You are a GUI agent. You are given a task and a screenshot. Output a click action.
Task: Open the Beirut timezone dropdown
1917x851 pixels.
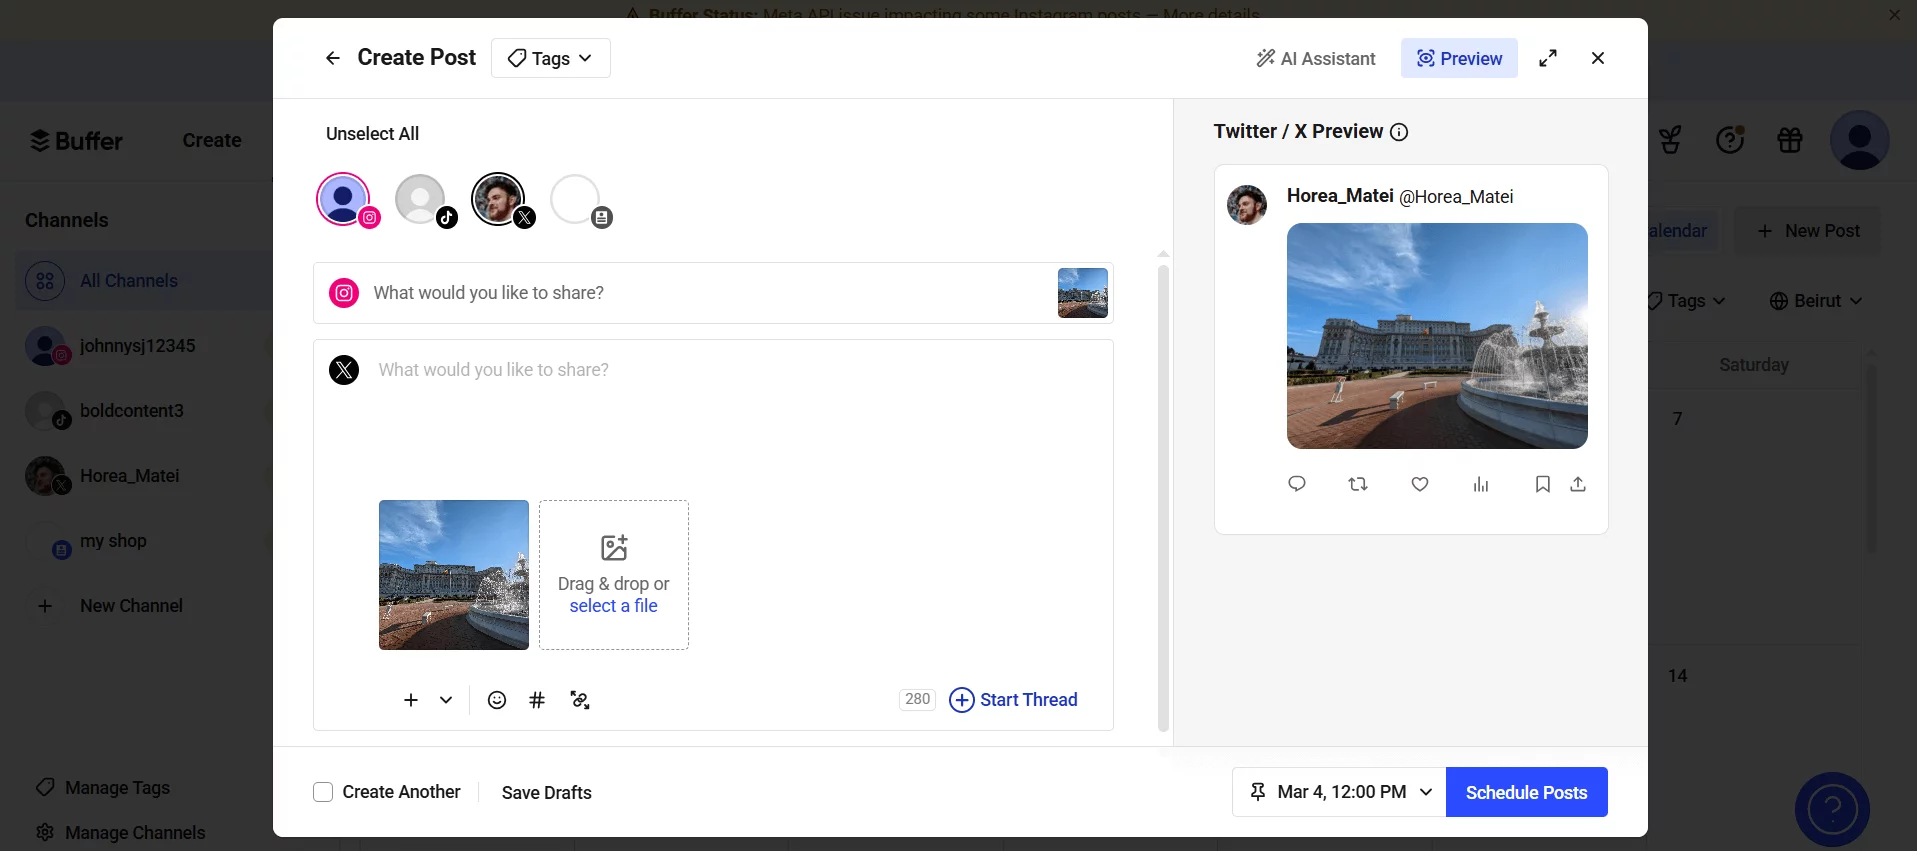[1816, 301]
